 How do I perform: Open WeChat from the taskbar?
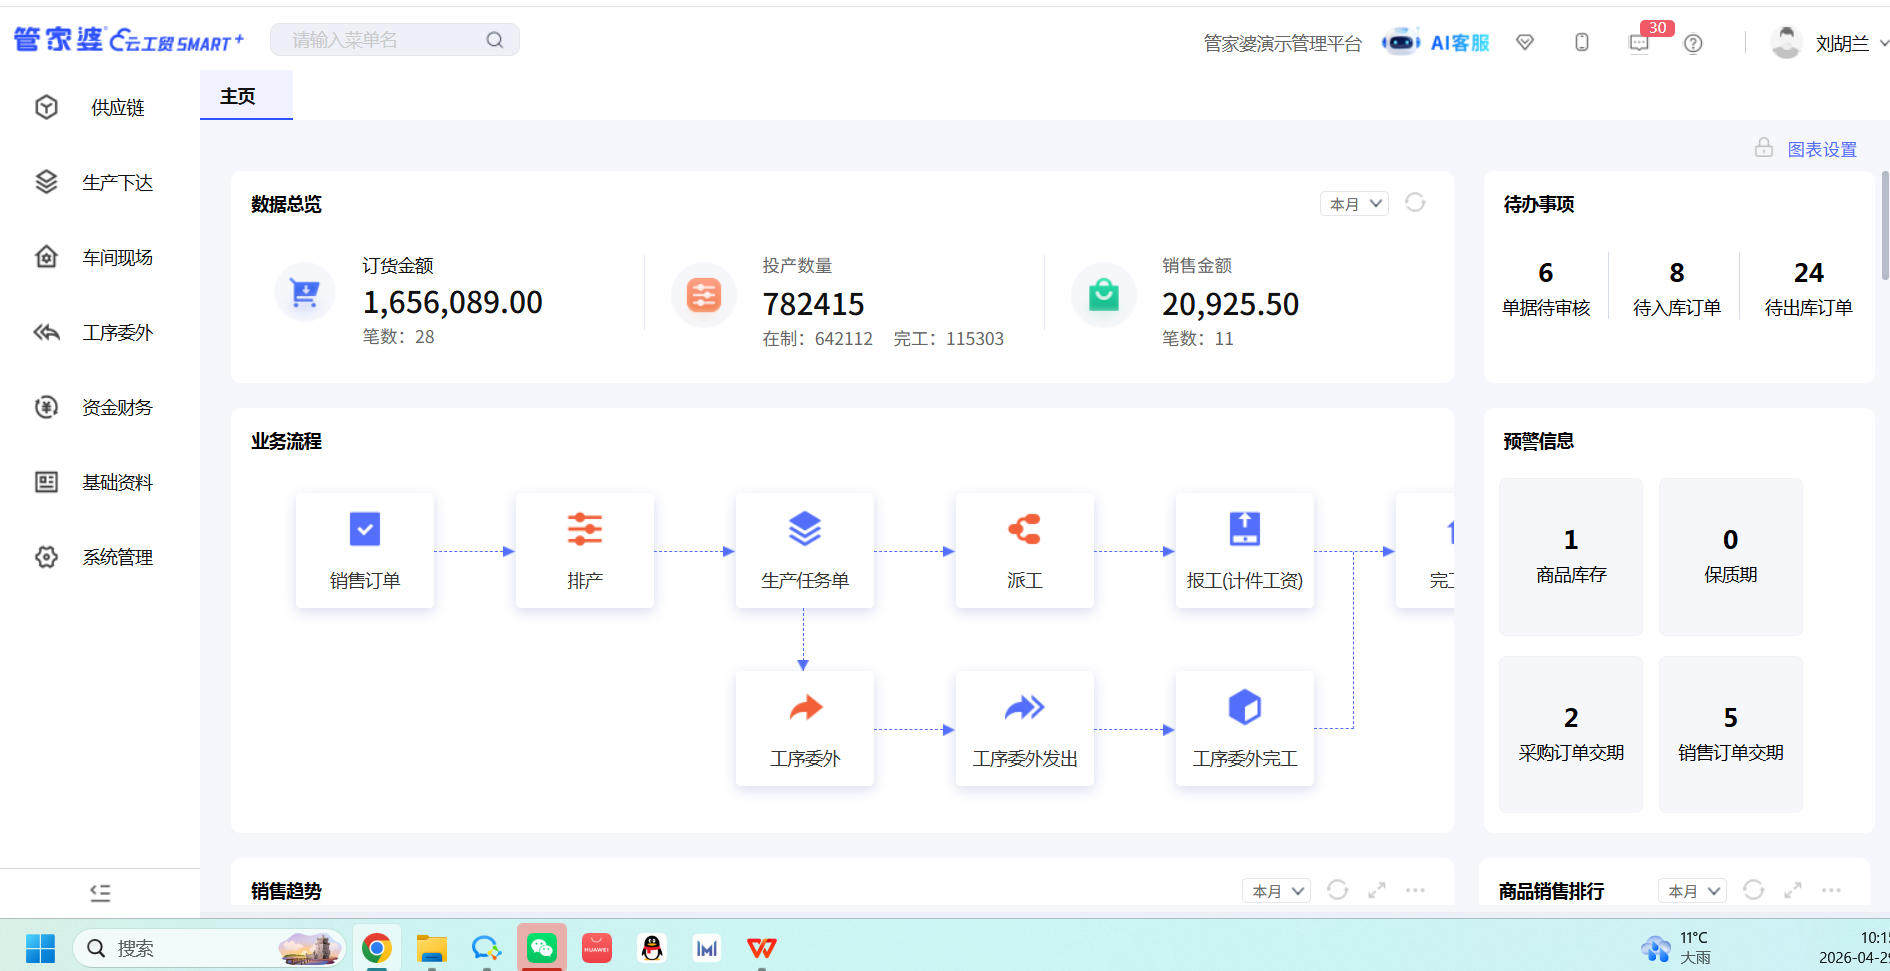click(x=542, y=947)
